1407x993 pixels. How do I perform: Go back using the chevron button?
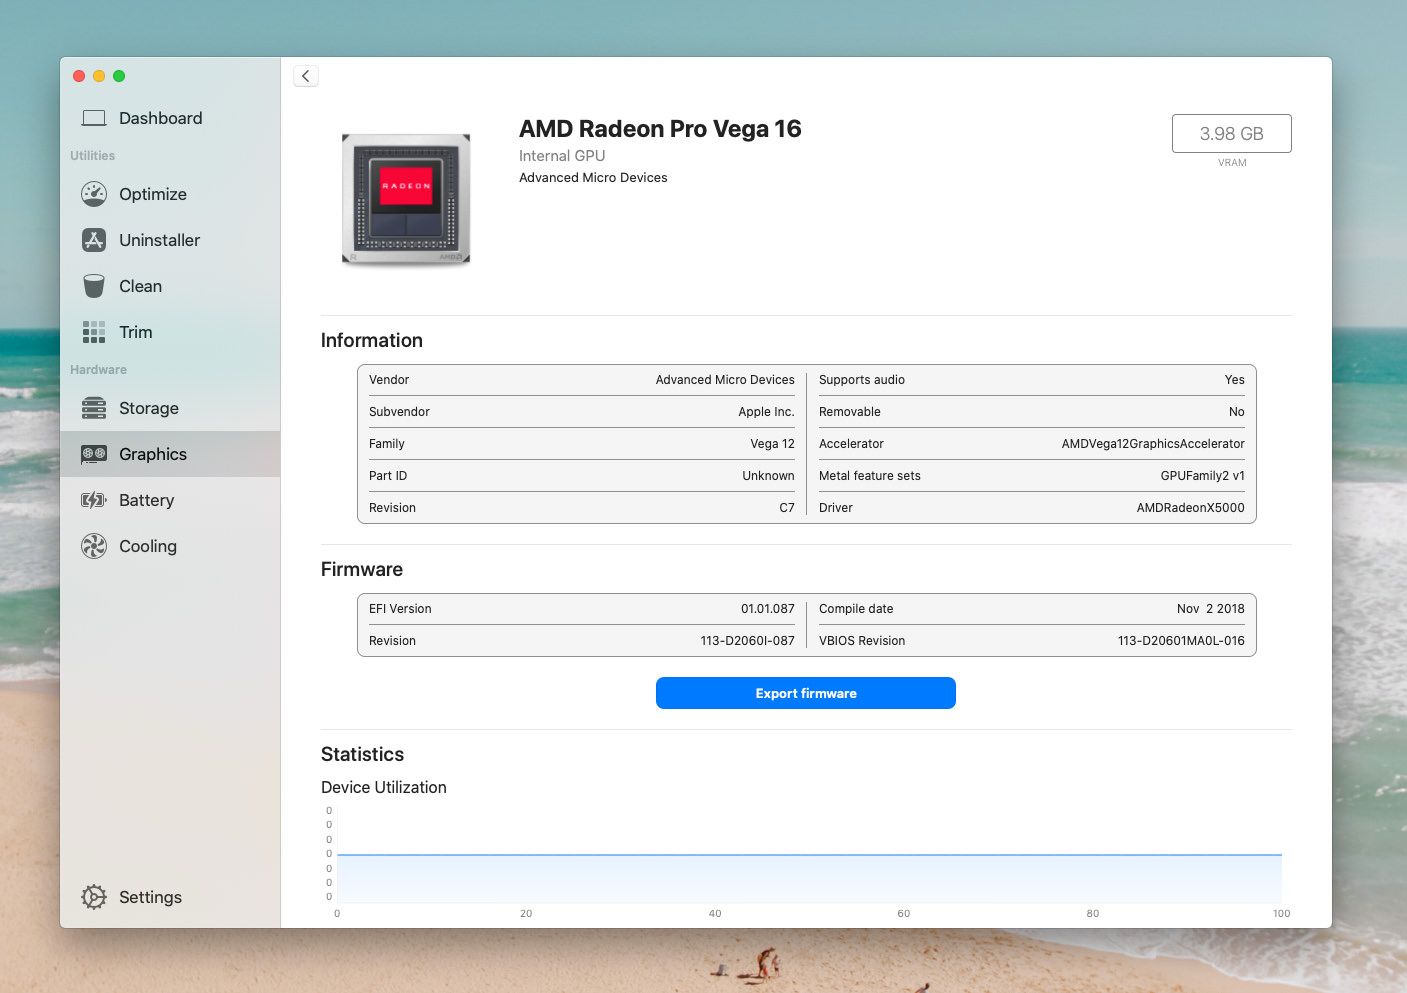[x=306, y=76]
